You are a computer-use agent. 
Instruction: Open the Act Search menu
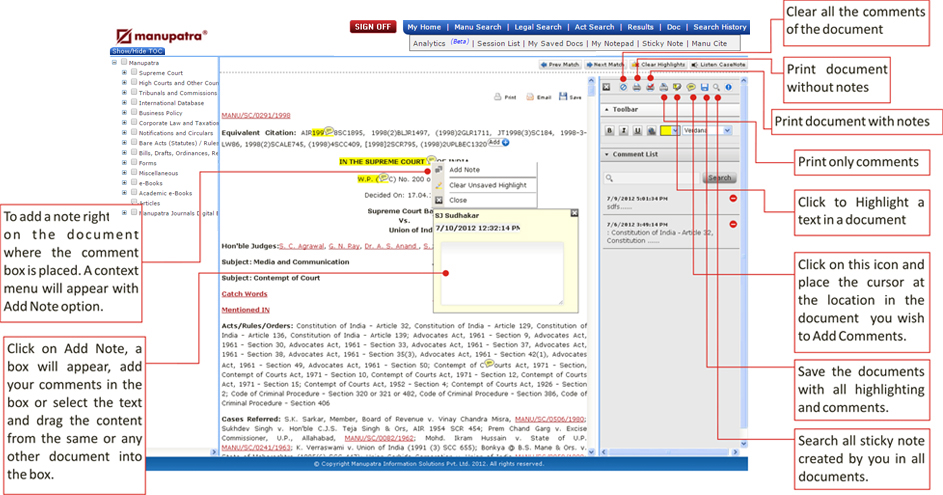point(594,27)
